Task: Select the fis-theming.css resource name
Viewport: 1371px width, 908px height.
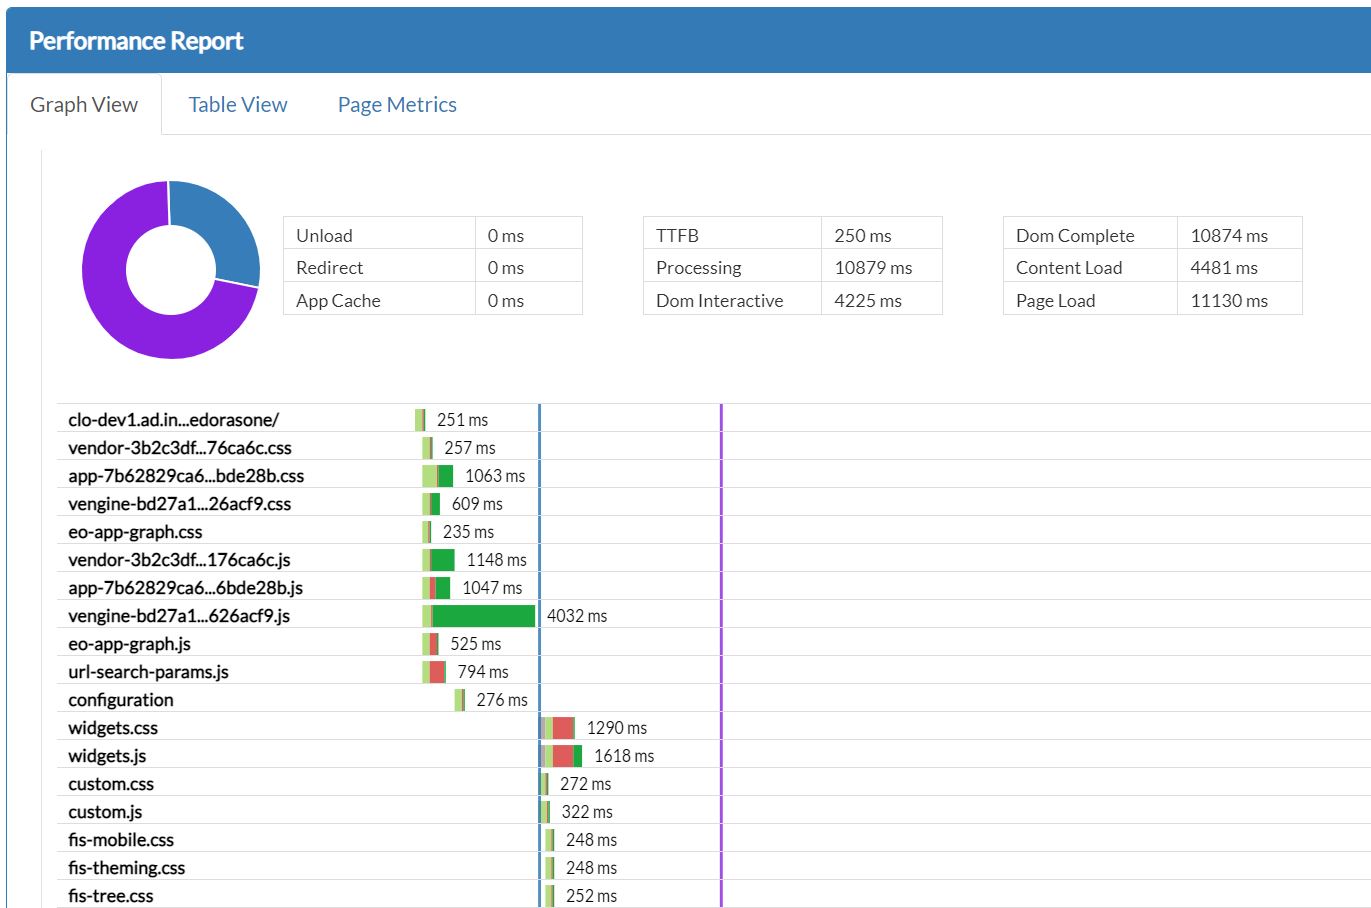Action: point(127,868)
